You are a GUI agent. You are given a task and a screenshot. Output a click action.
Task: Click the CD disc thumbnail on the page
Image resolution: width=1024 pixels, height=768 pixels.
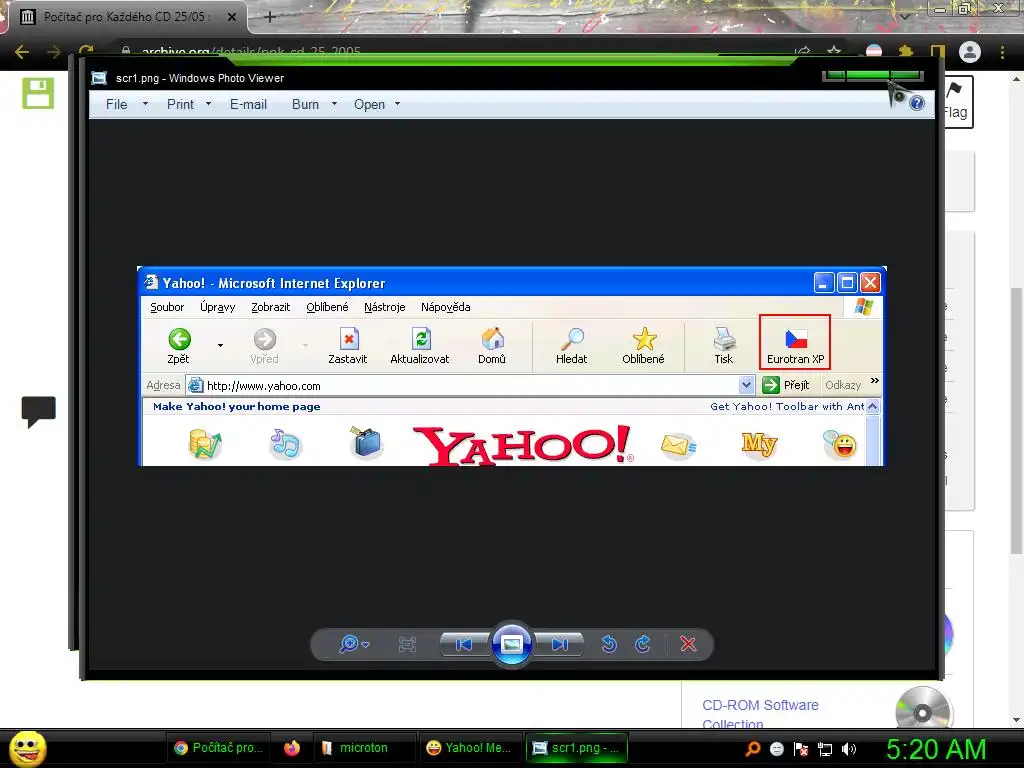click(x=922, y=709)
